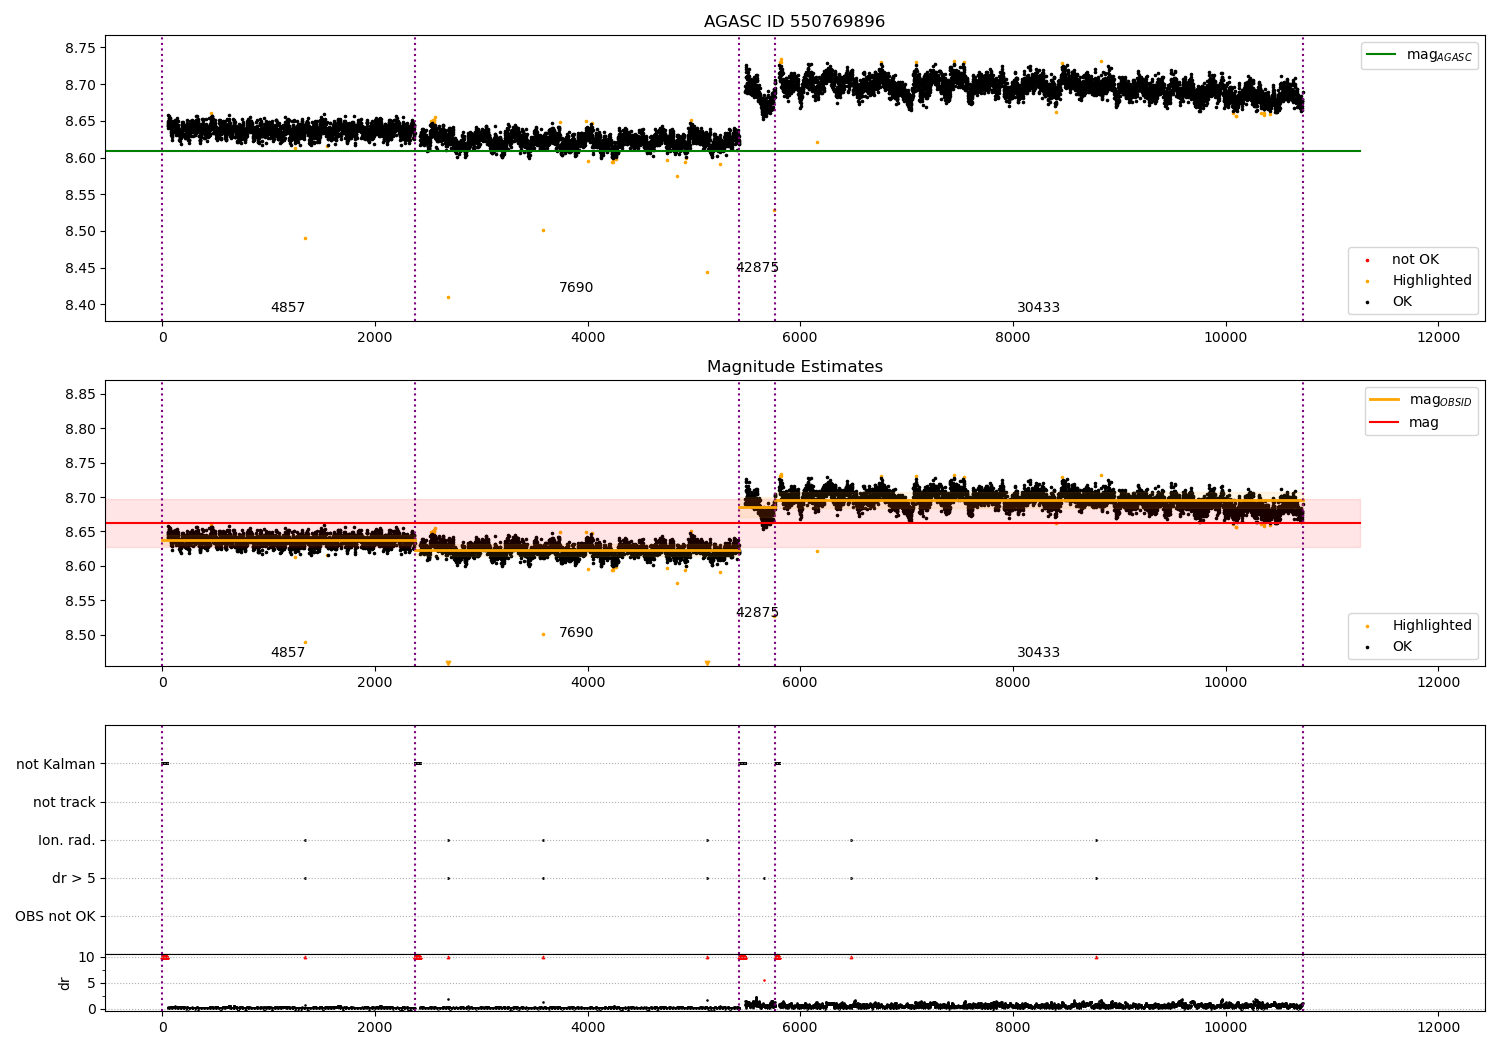Click the "Ion. rad." axis label
Viewport: 1500px width, 1050px height.
pyautogui.click(x=67, y=841)
